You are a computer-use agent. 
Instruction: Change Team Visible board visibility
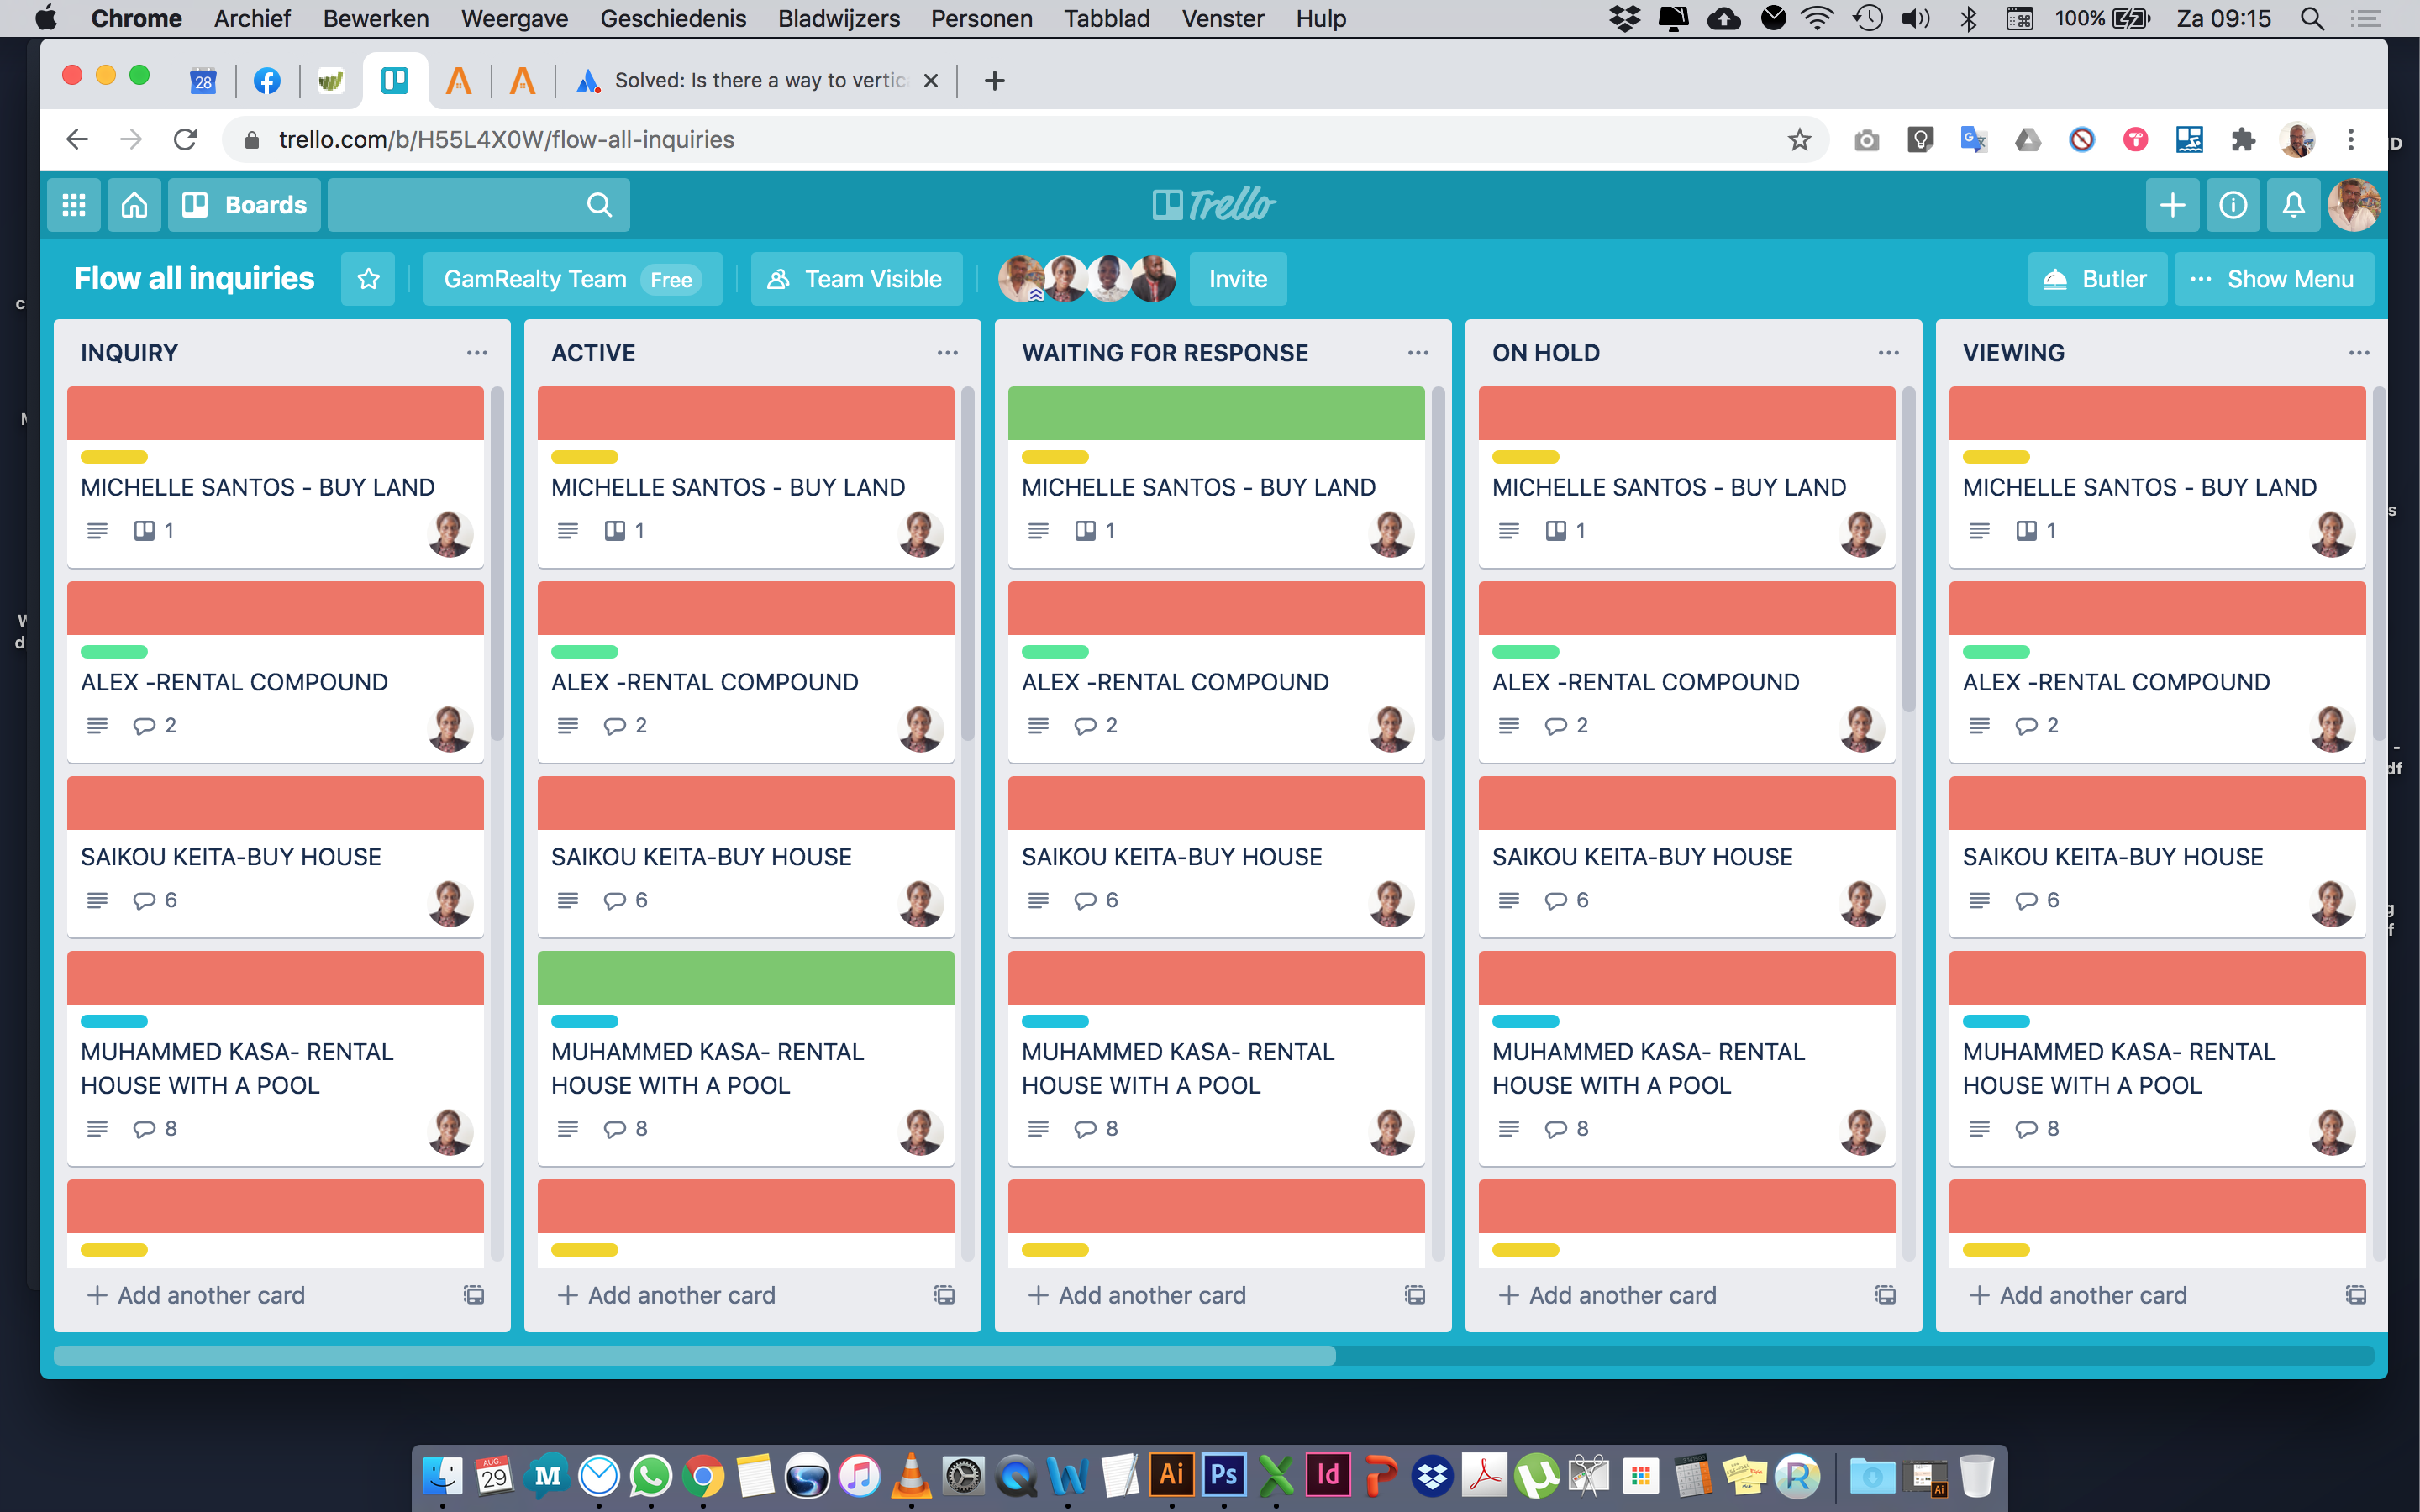(856, 279)
